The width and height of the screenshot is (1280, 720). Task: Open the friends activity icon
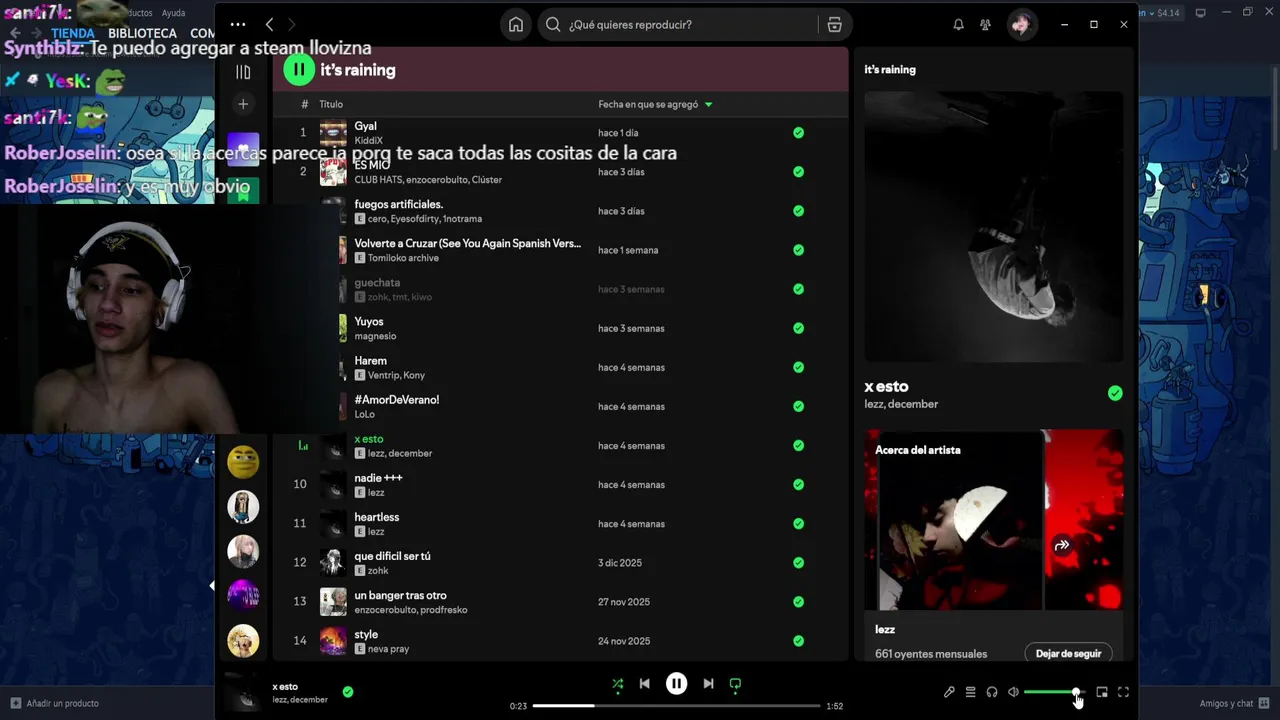[986, 25]
